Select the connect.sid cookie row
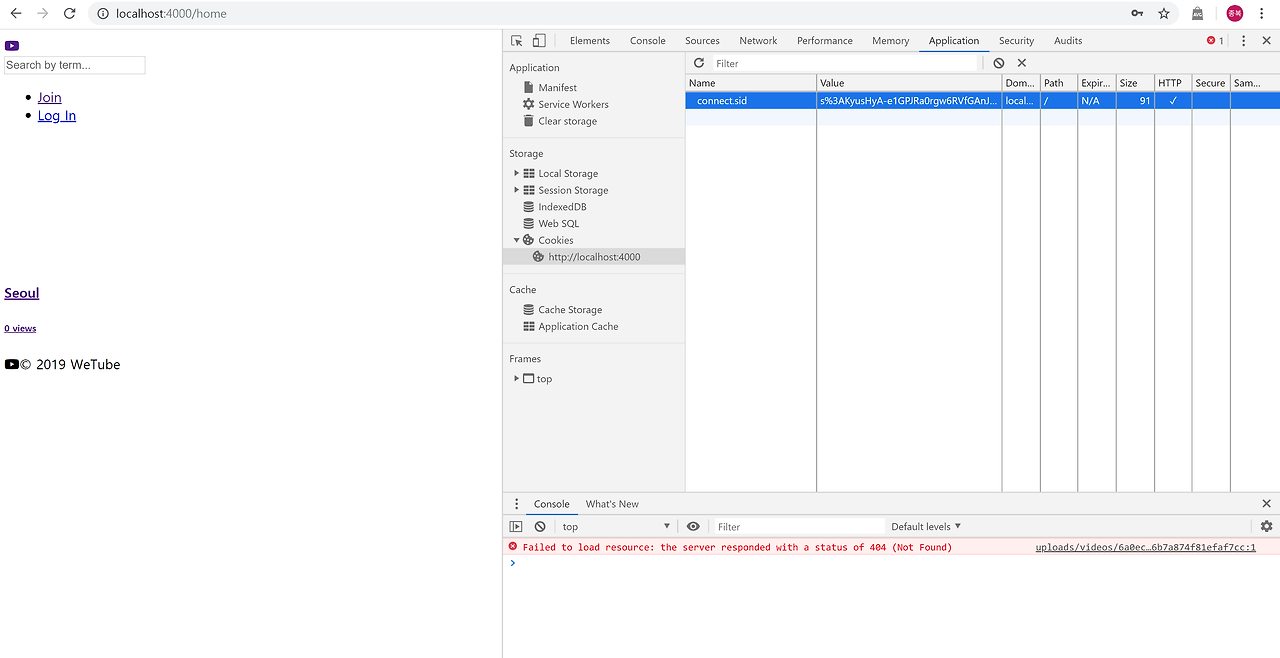The width and height of the screenshot is (1280, 658). coord(982,100)
